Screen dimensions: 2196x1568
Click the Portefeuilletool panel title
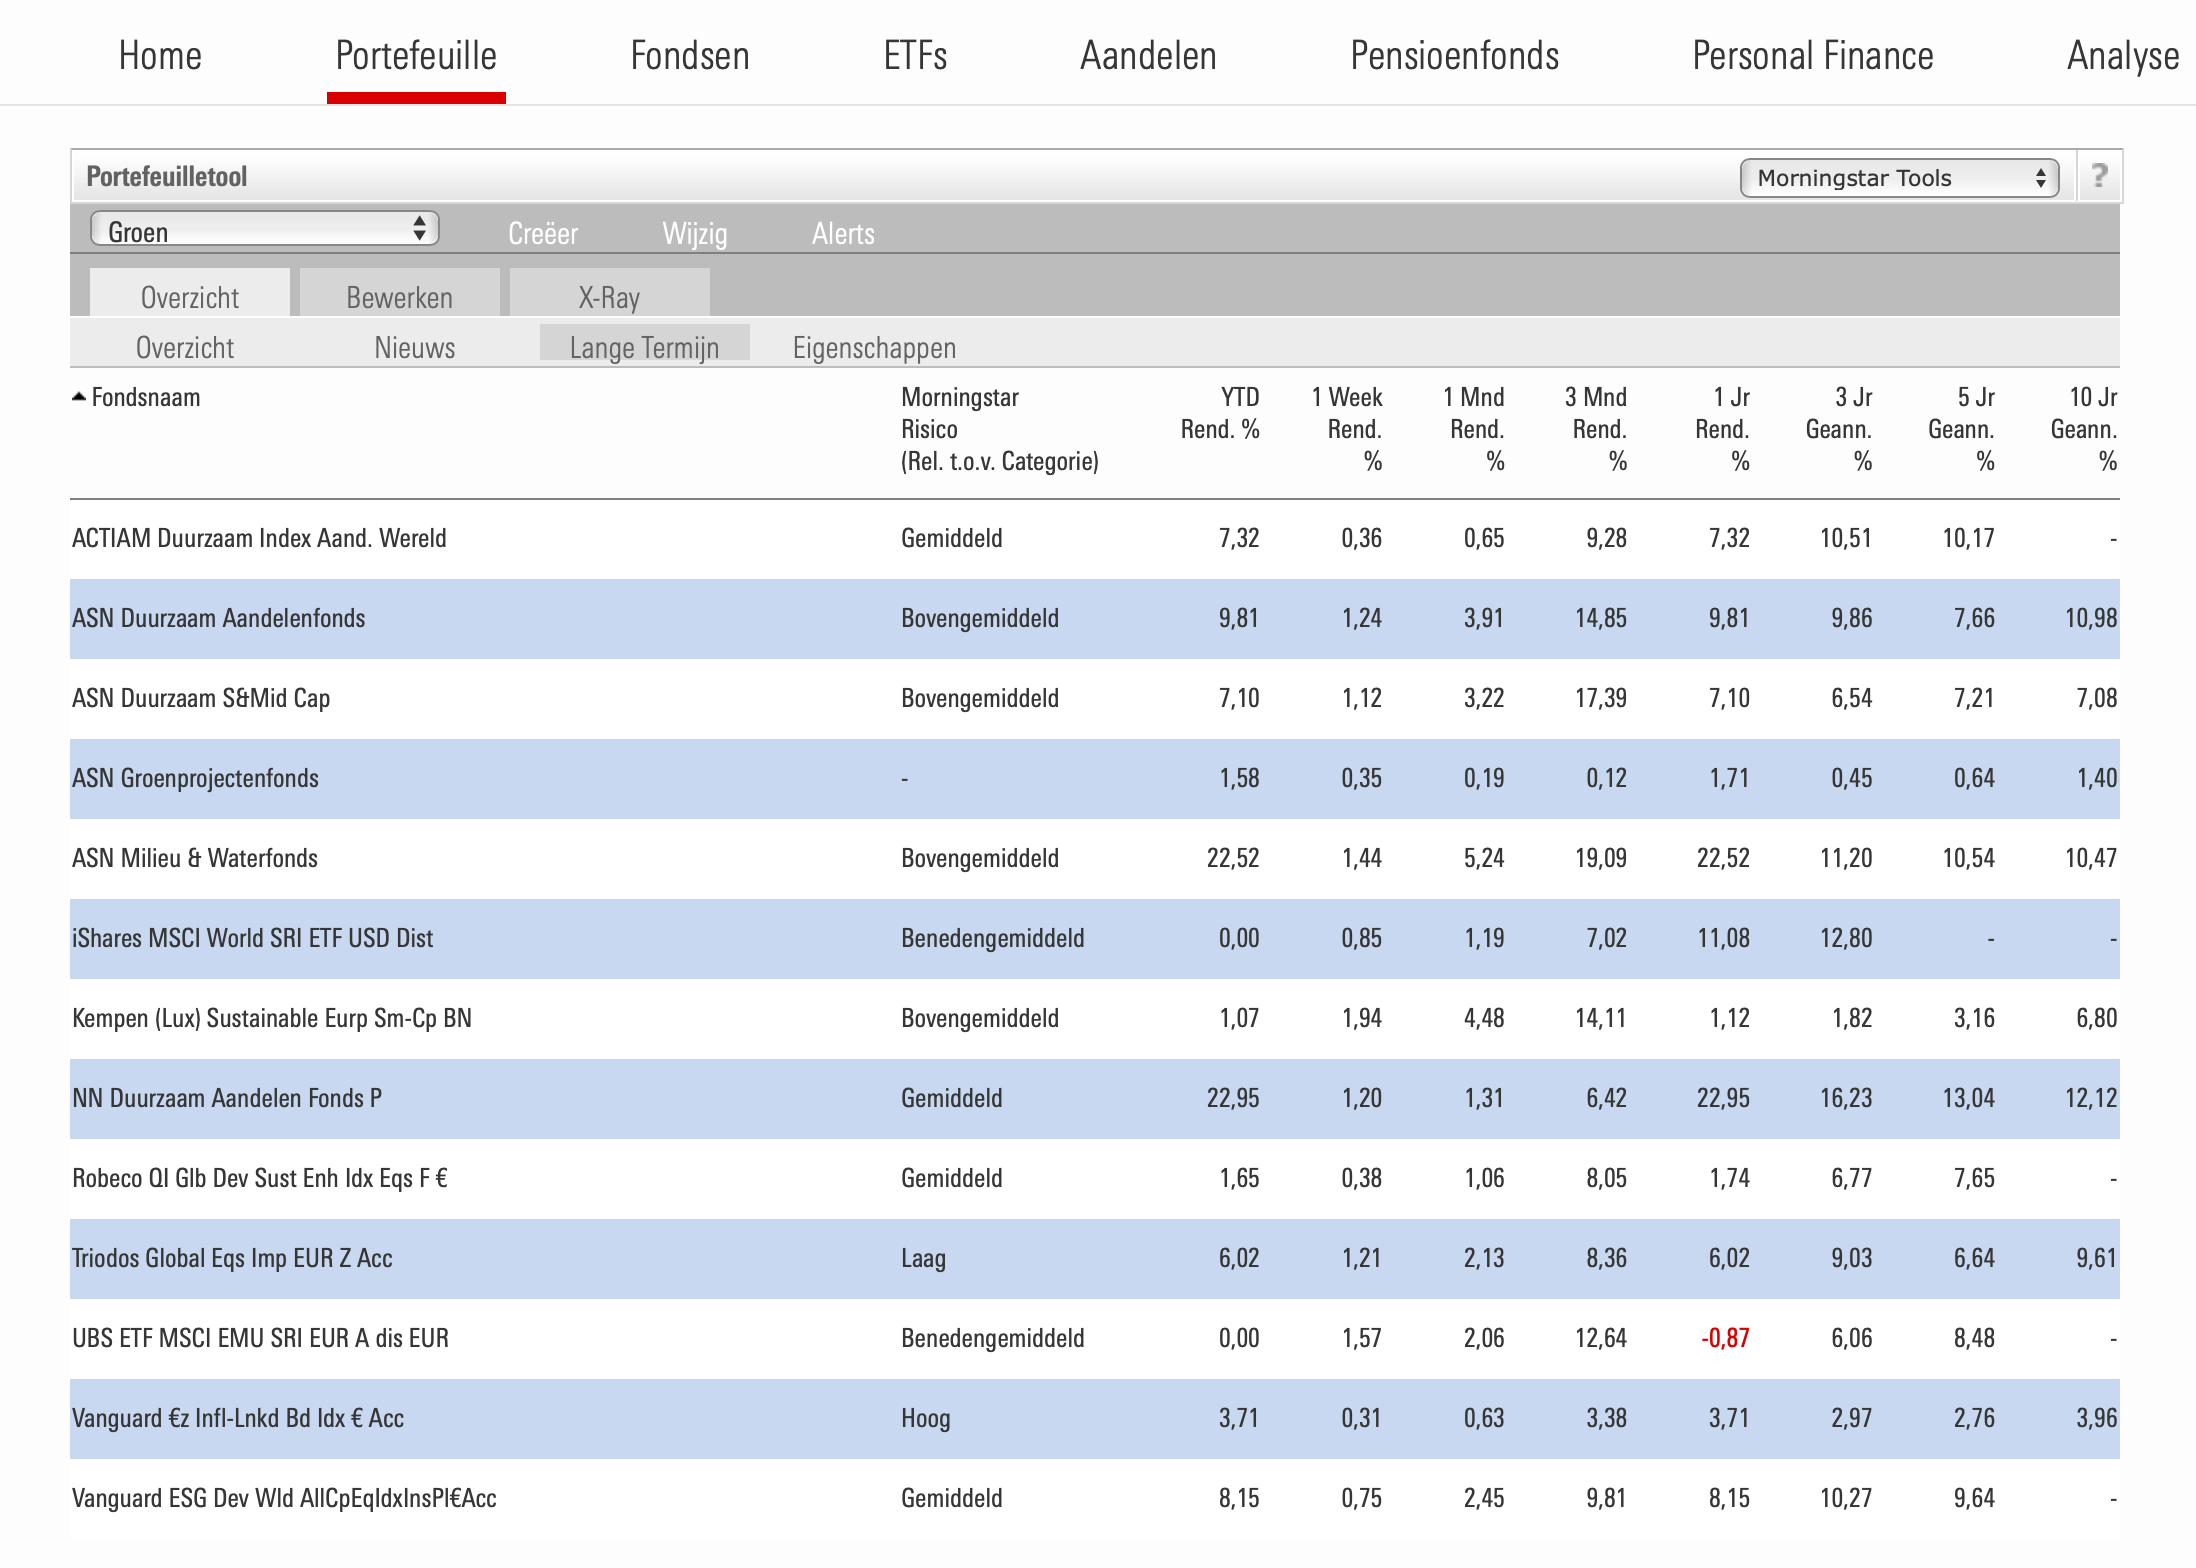click(166, 177)
